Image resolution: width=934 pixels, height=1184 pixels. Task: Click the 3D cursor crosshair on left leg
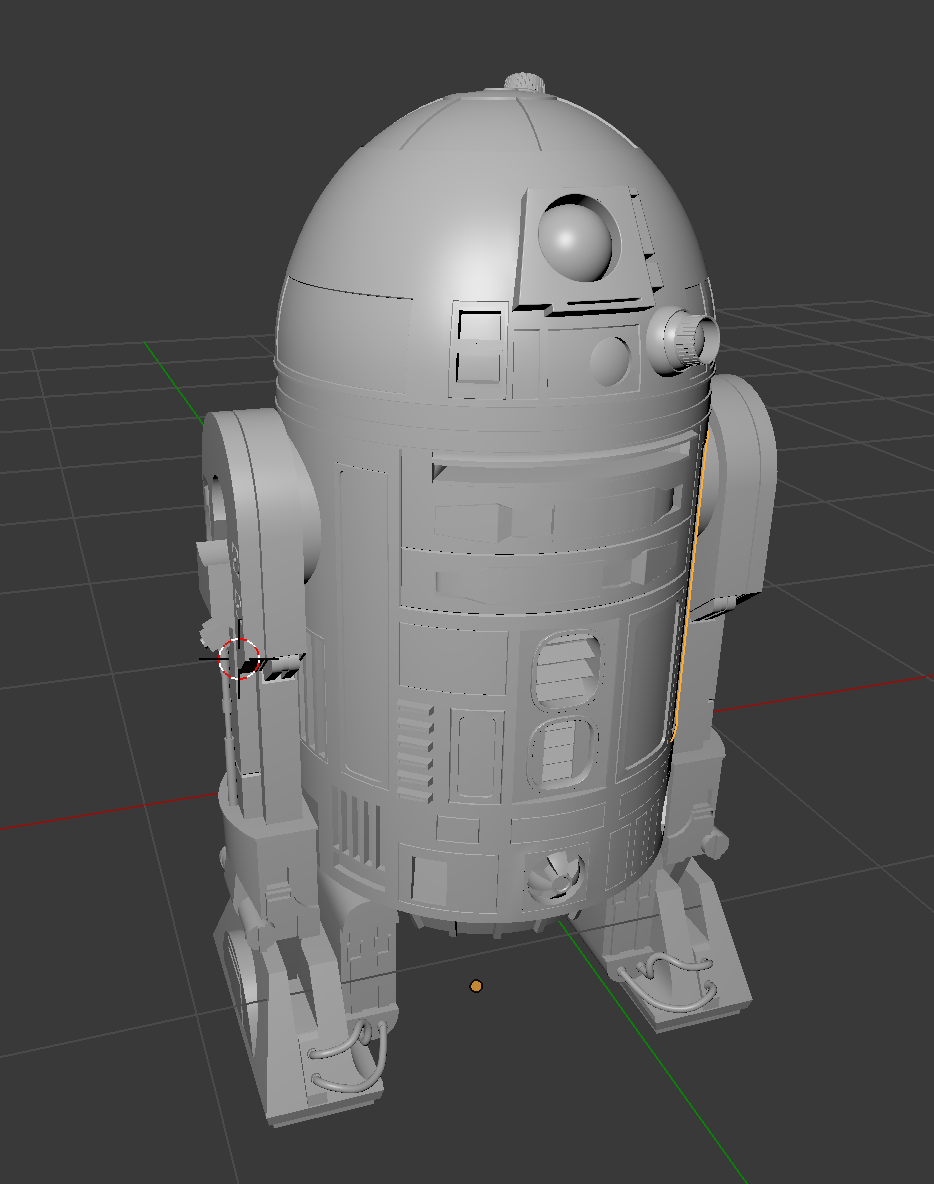click(239, 658)
